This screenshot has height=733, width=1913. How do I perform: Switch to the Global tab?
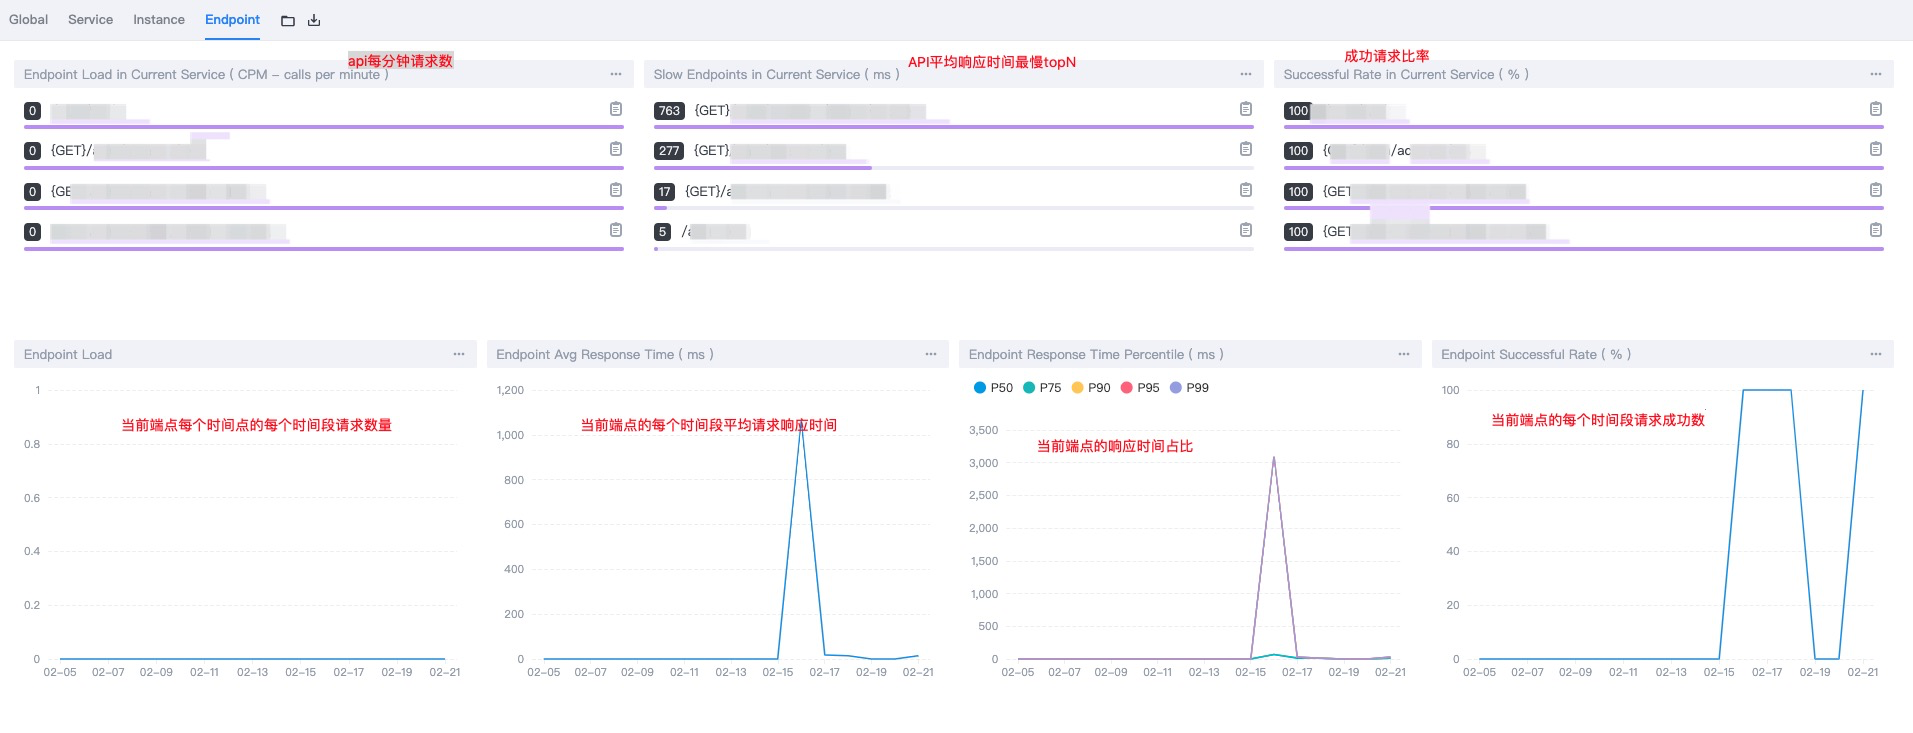[x=28, y=19]
